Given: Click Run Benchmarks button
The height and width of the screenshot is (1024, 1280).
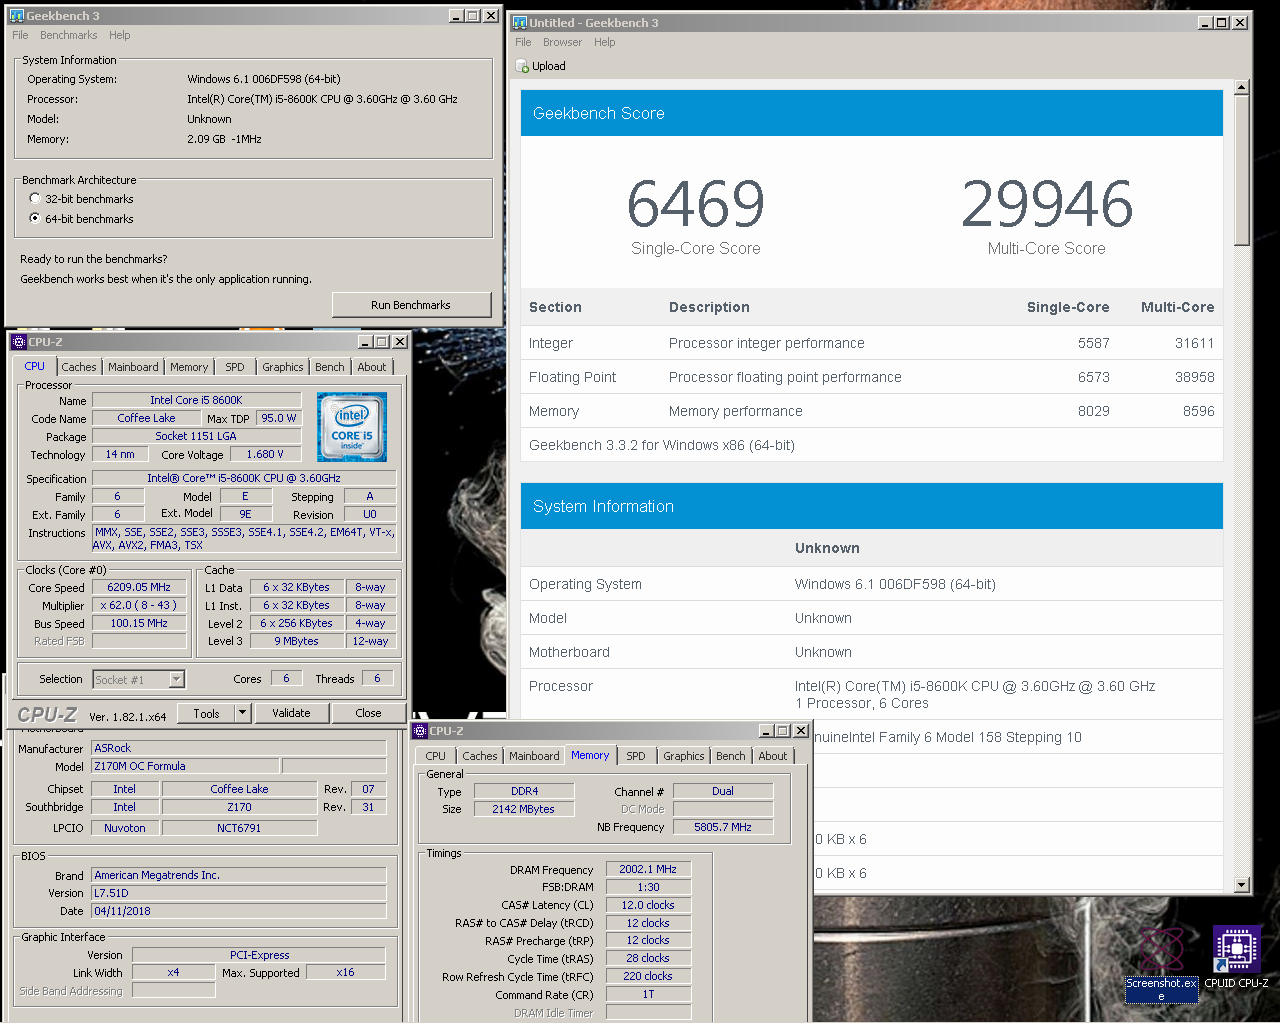Looking at the screenshot, I should coord(411,305).
